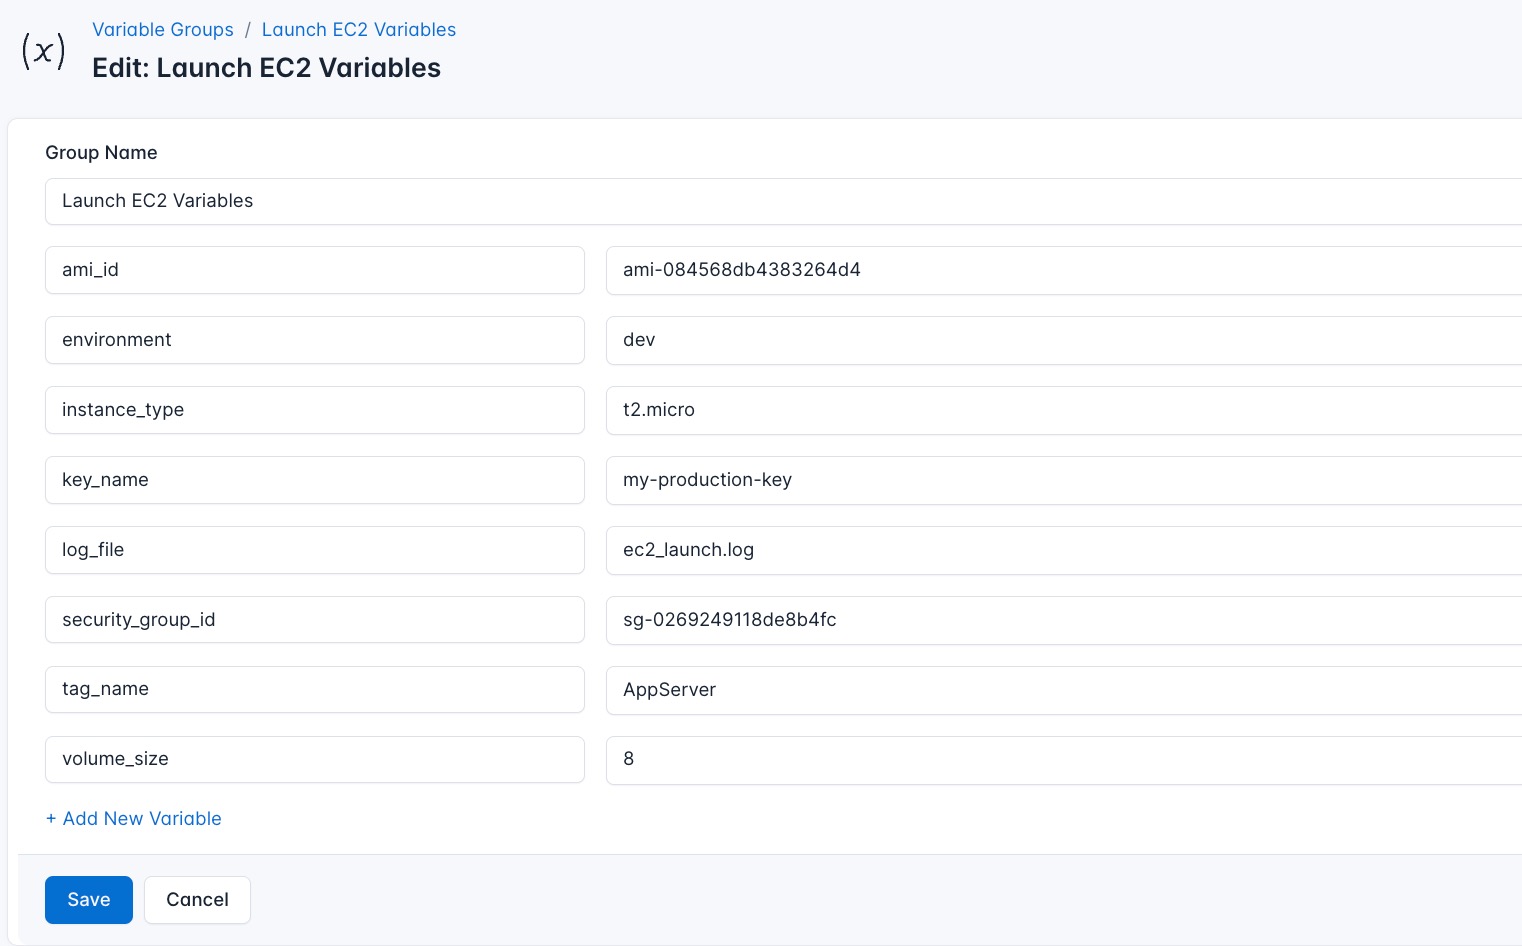This screenshot has width=1522, height=946.
Task: Select the instance_type name field
Action: coord(315,410)
